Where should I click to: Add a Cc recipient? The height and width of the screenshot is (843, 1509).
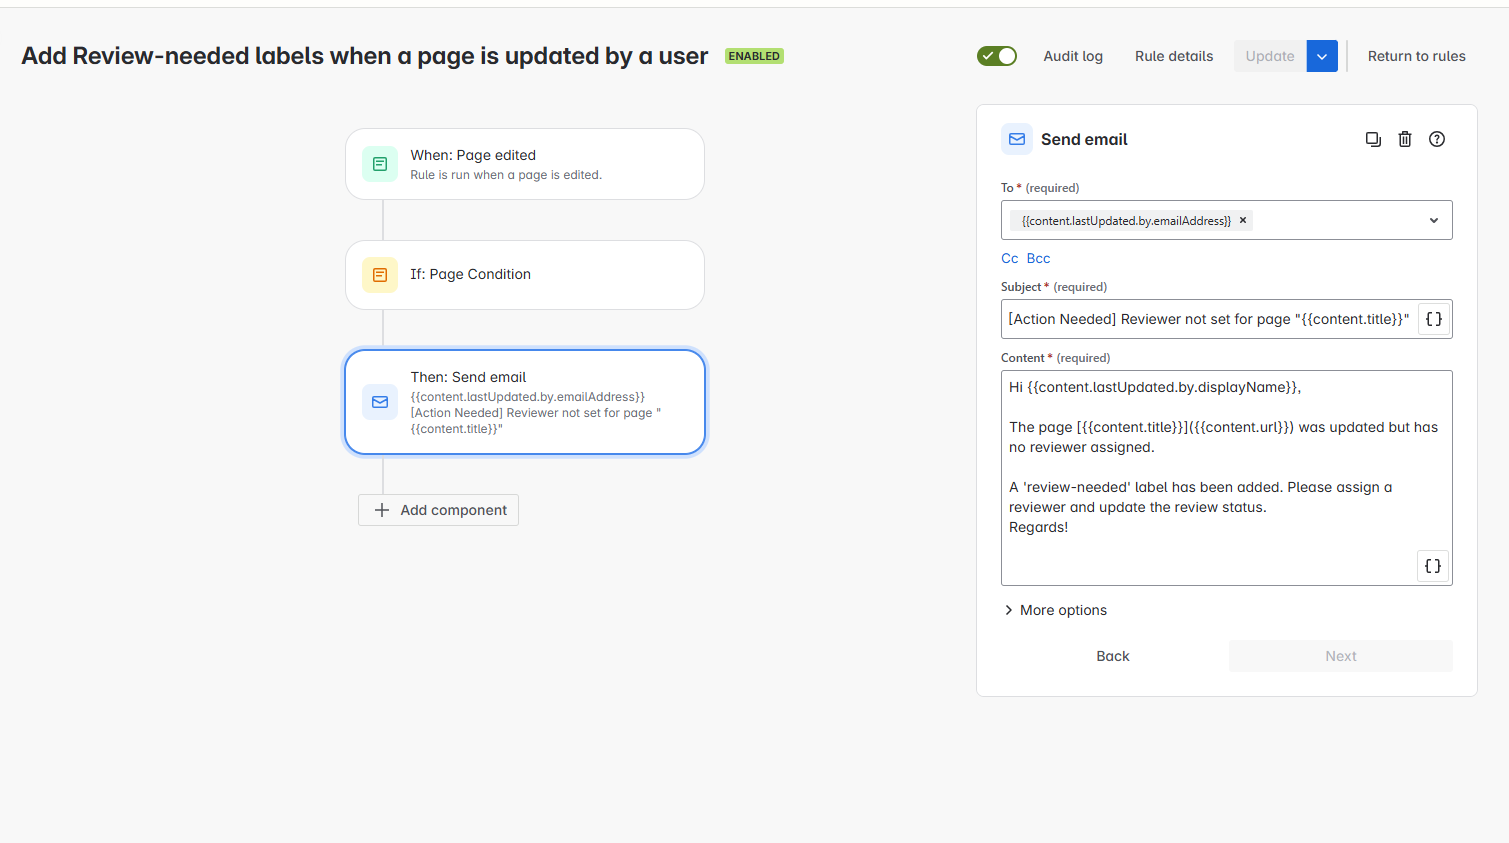click(1010, 258)
